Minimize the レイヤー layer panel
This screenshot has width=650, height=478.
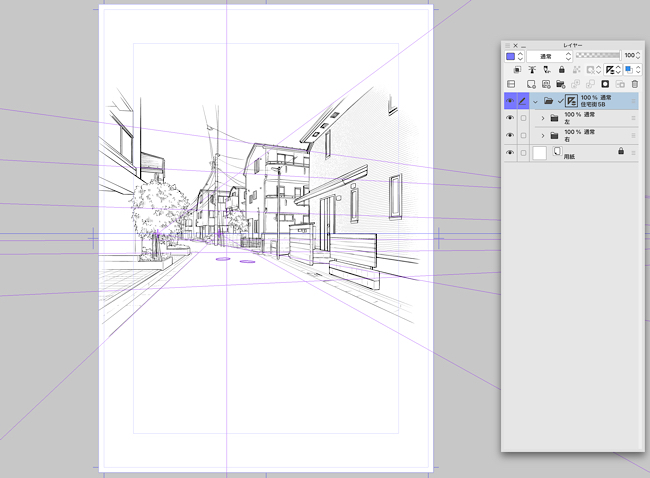click(524, 46)
